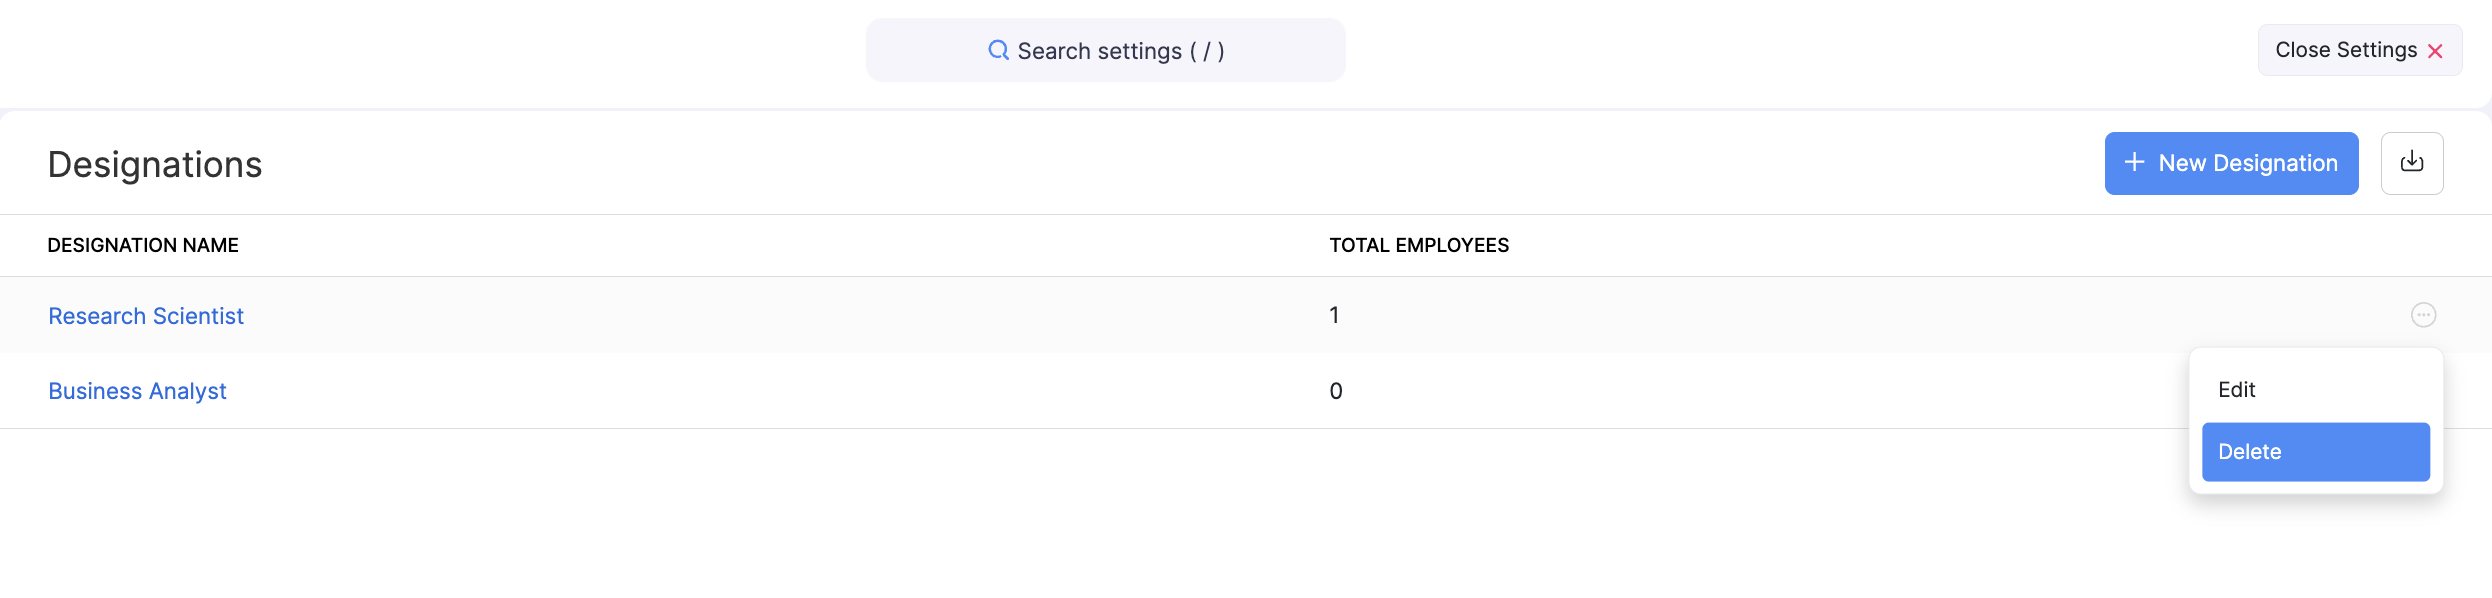Click employee count 1 for Research Scientist
Image resolution: width=2492 pixels, height=598 pixels.
(x=1334, y=316)
